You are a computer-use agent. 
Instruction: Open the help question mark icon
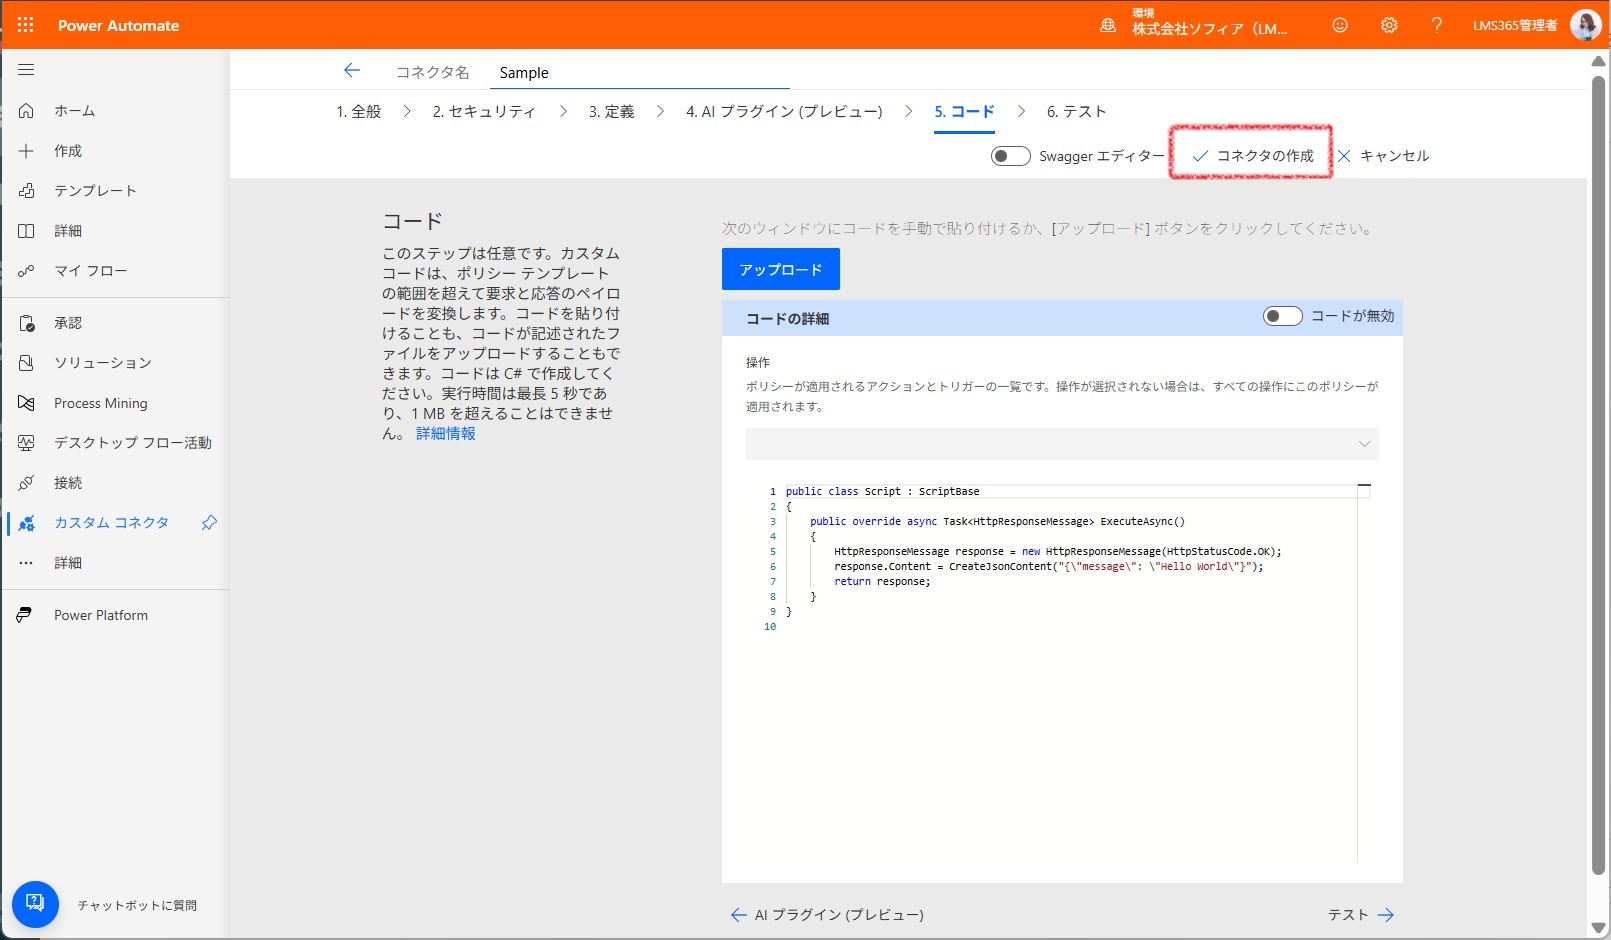click(x=1437, y=25)
